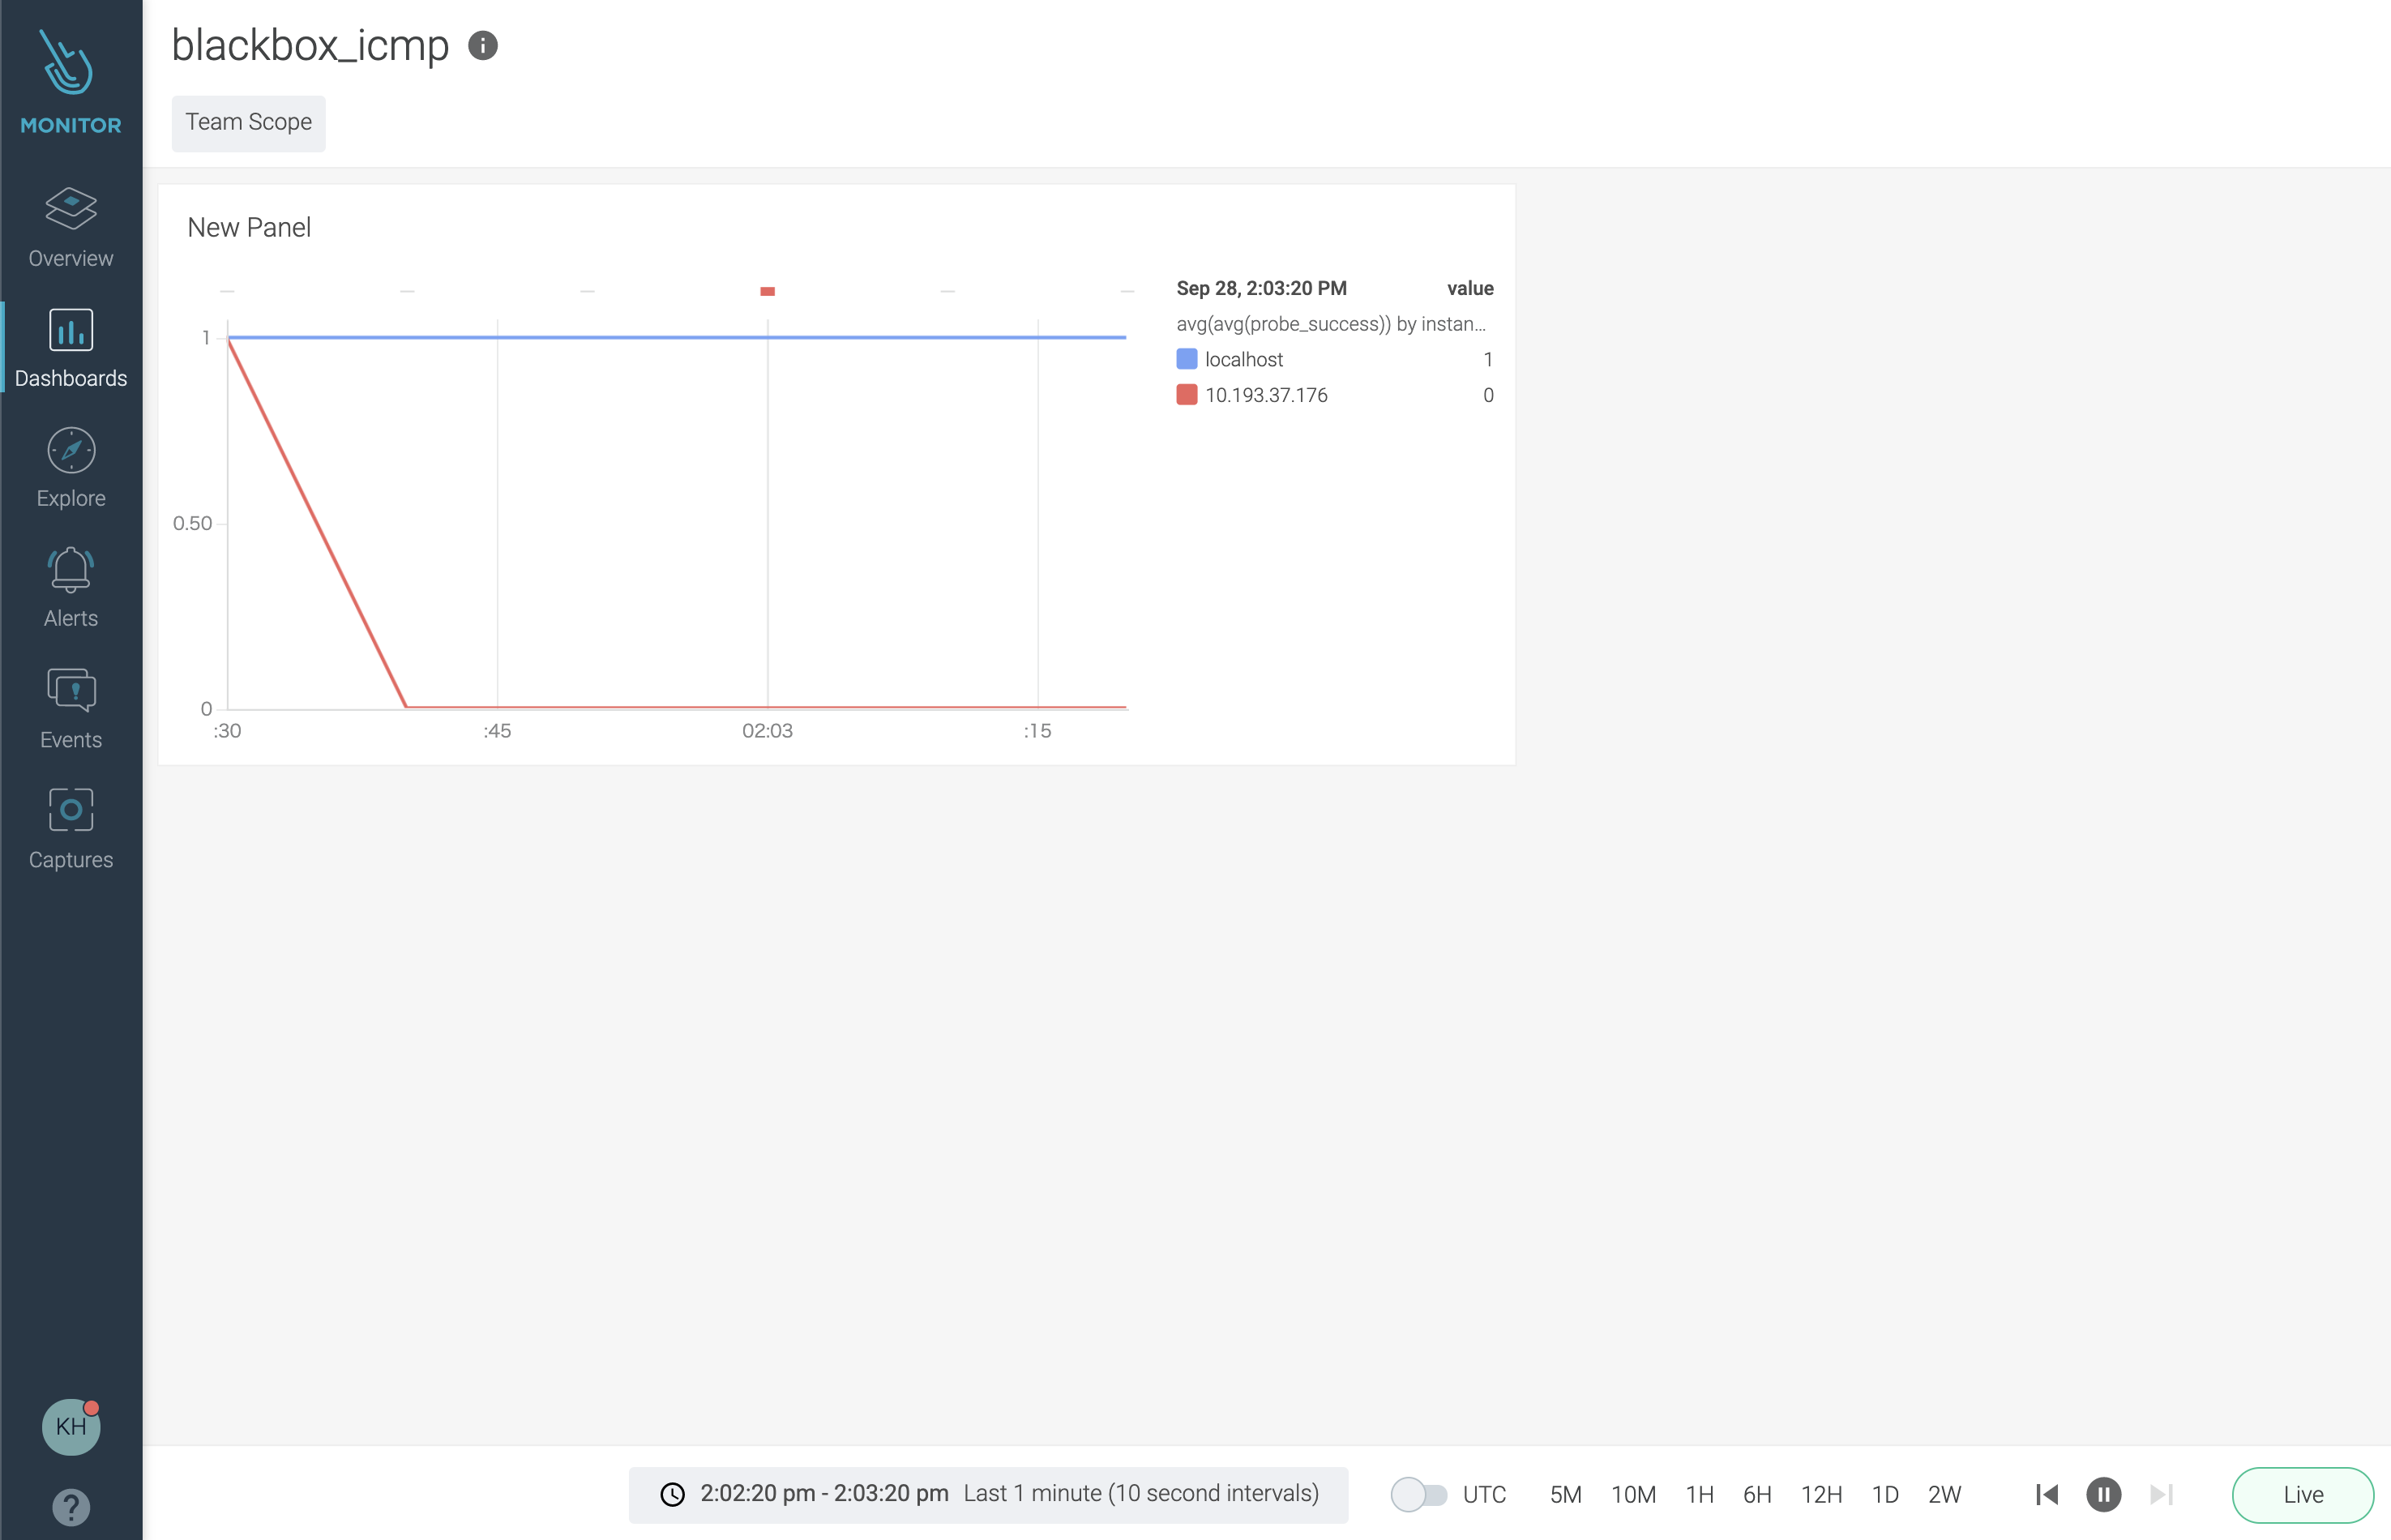2391x1540 pixels.
Task: Select the 5M time preset
Action: [1565, 1494]
